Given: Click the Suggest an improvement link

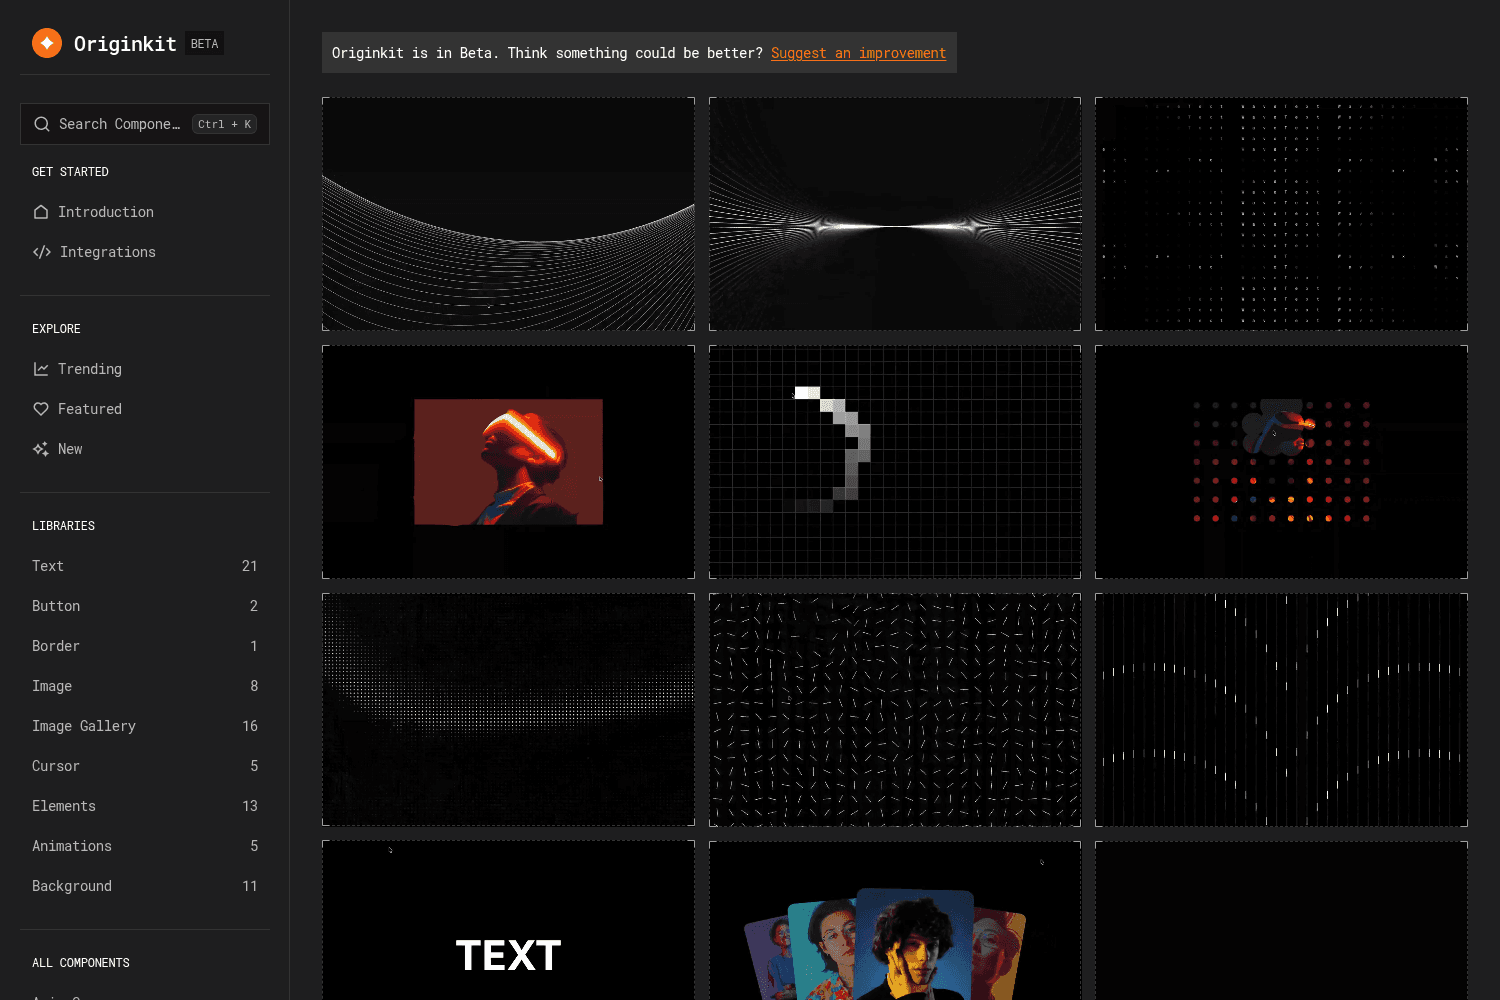Looking at the screenshot, I should (858, 53).
